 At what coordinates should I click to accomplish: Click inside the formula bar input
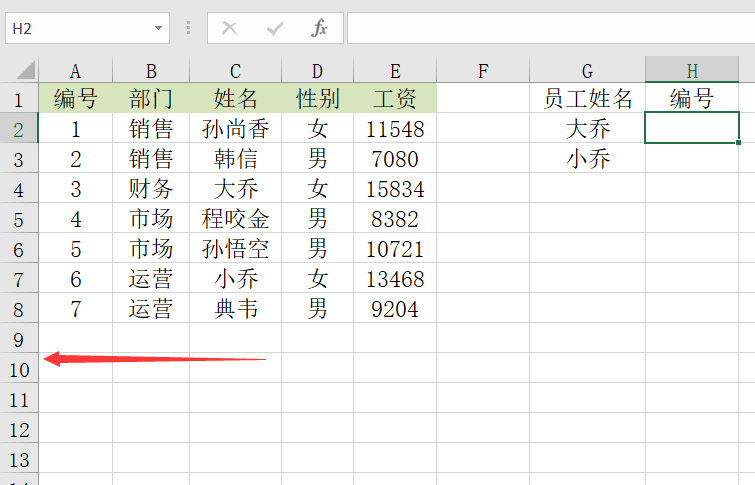tap(551, 28)
